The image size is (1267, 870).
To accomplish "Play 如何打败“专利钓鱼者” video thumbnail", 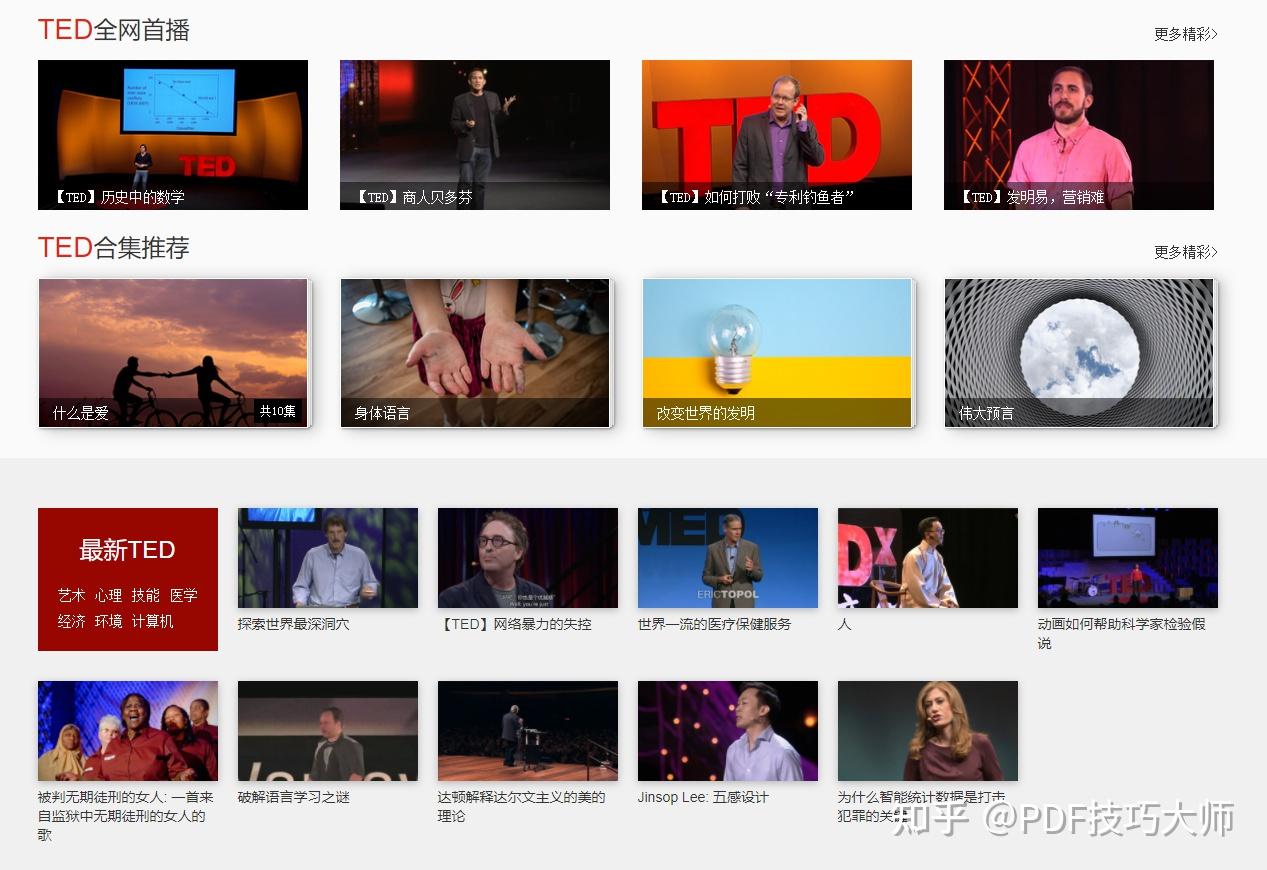I will [x=777, y=135].
